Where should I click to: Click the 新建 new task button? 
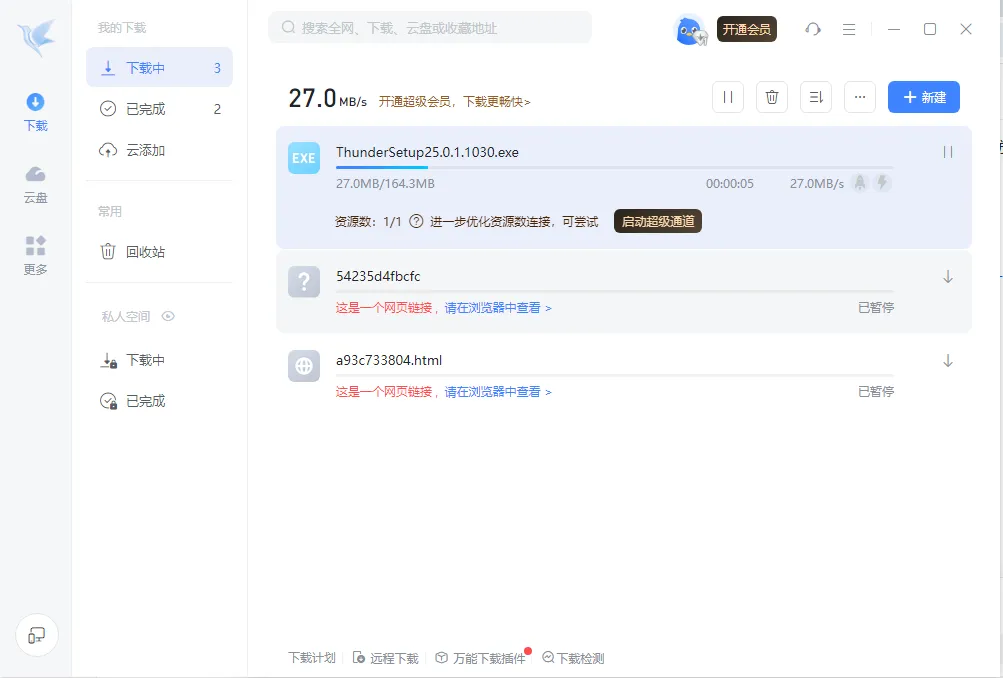click(x=924, y=97)
